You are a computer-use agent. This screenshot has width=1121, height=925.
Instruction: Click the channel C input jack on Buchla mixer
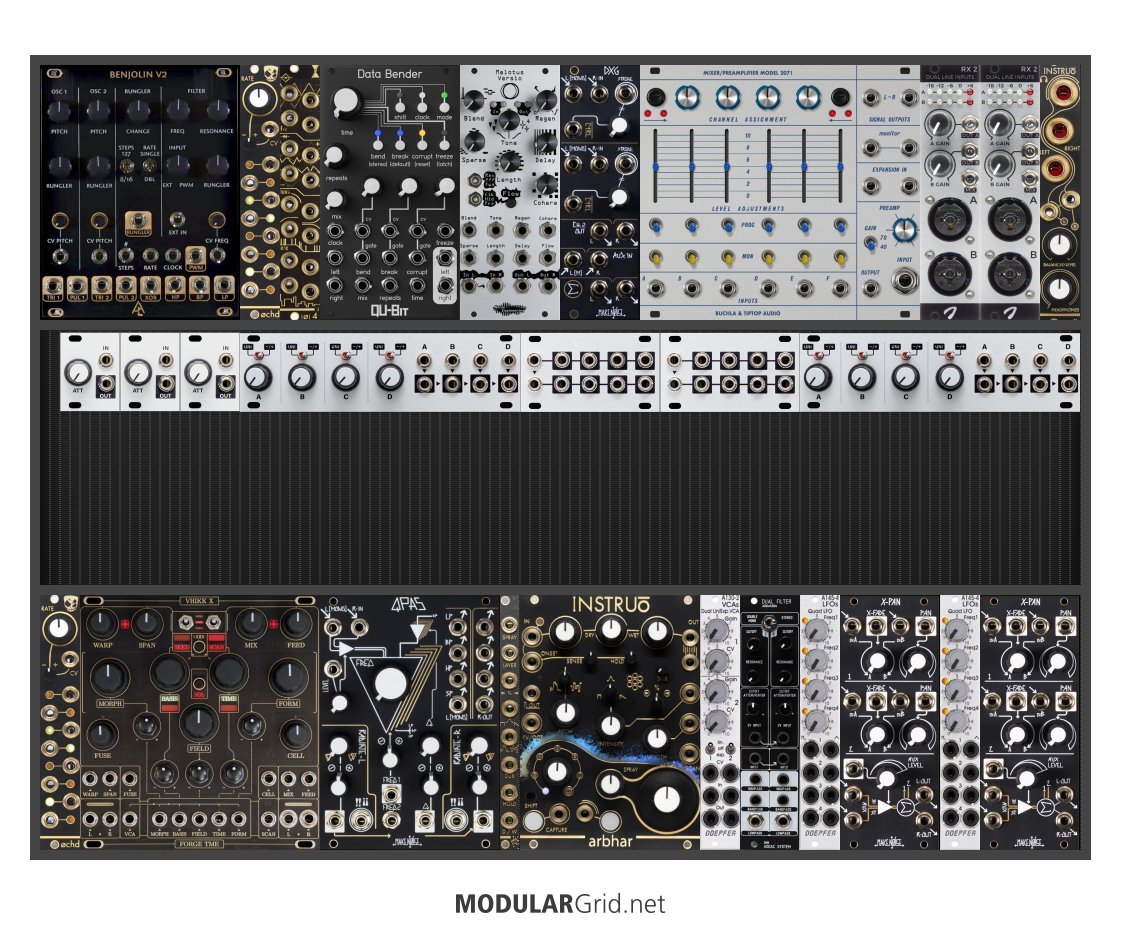click(x=729, y=288)
